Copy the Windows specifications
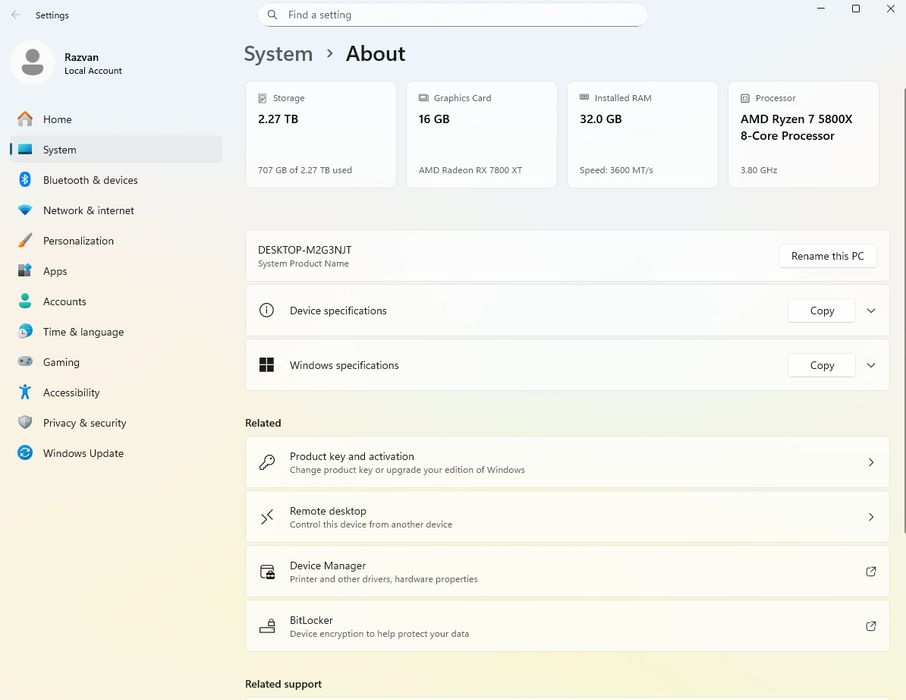 click(821, 365)
